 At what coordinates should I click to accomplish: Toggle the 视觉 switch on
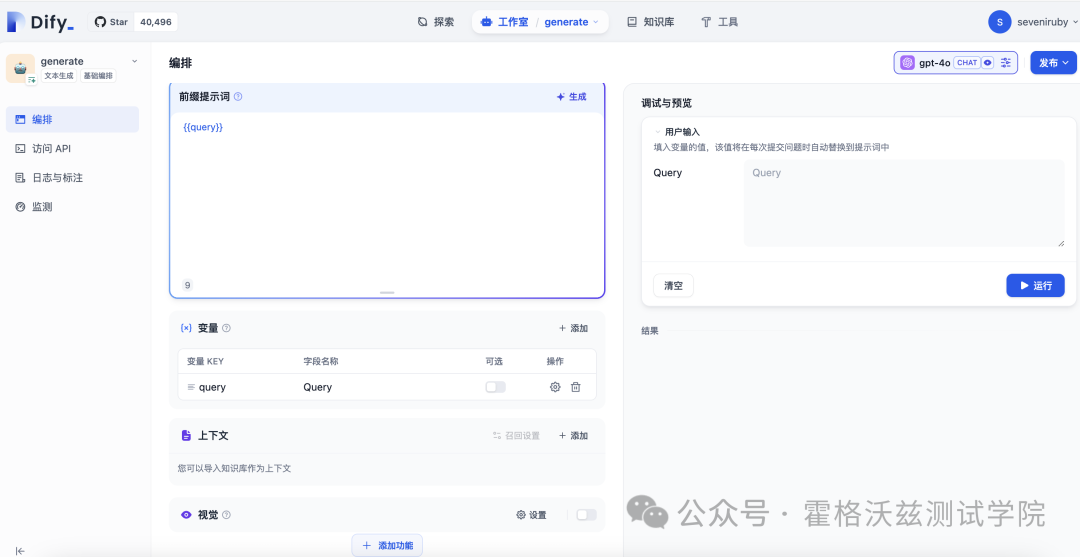(587, 515)
